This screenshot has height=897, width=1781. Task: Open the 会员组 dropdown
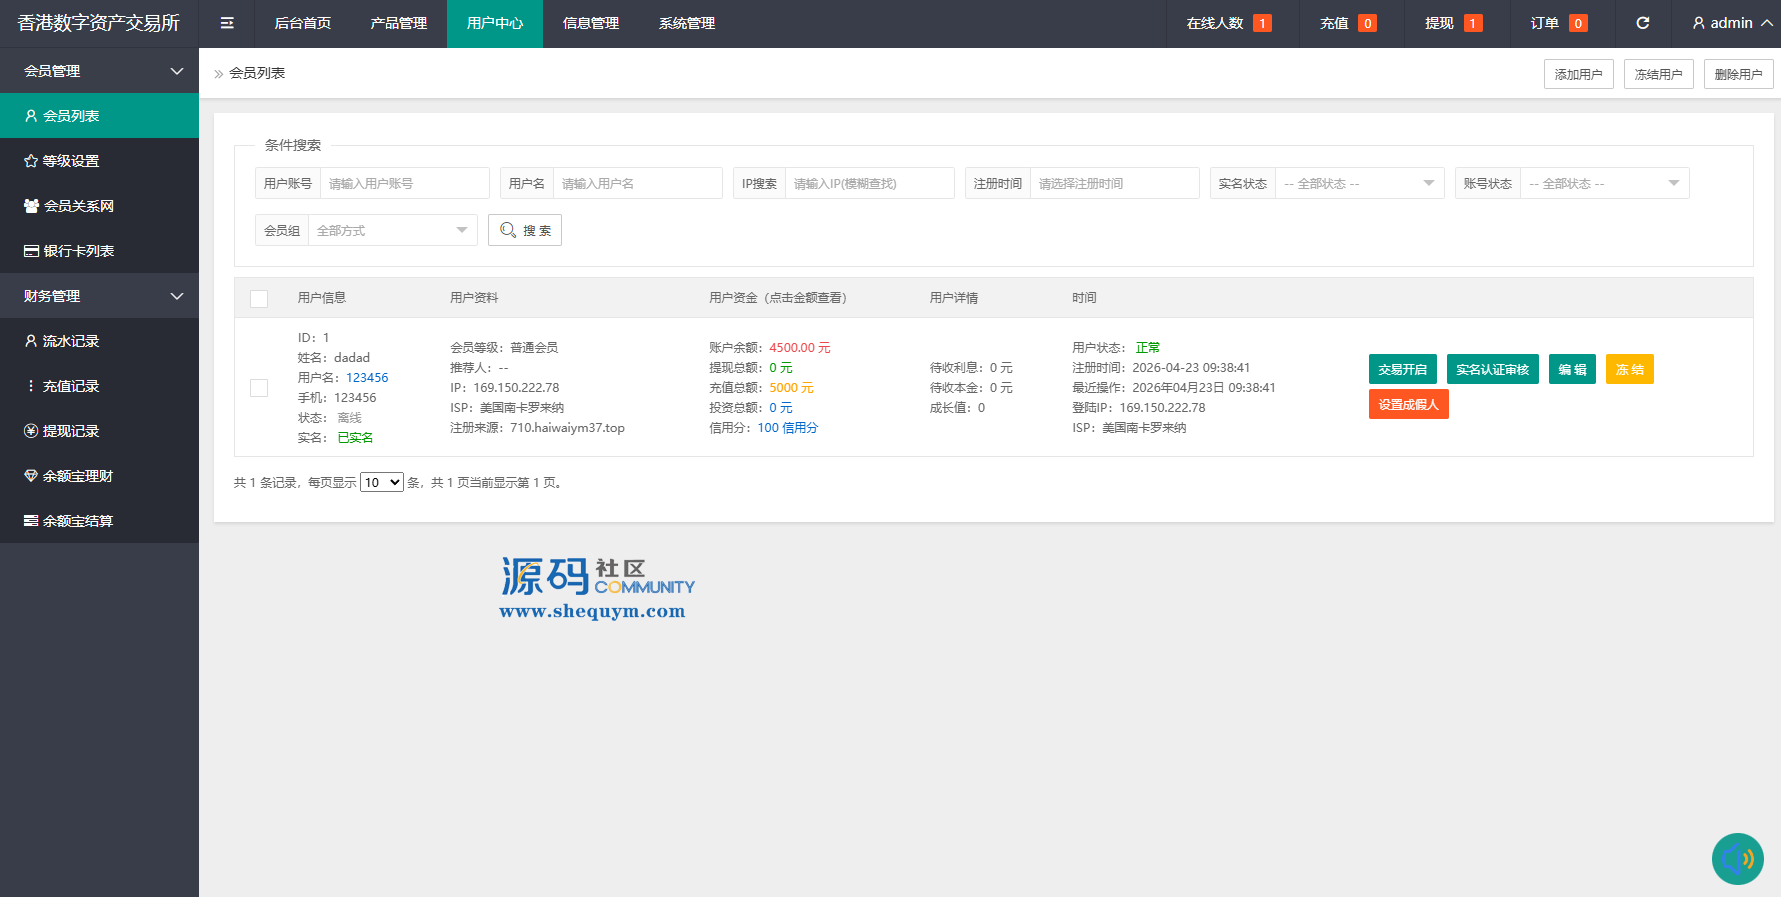pyautogui.click(x=391, y=231)
